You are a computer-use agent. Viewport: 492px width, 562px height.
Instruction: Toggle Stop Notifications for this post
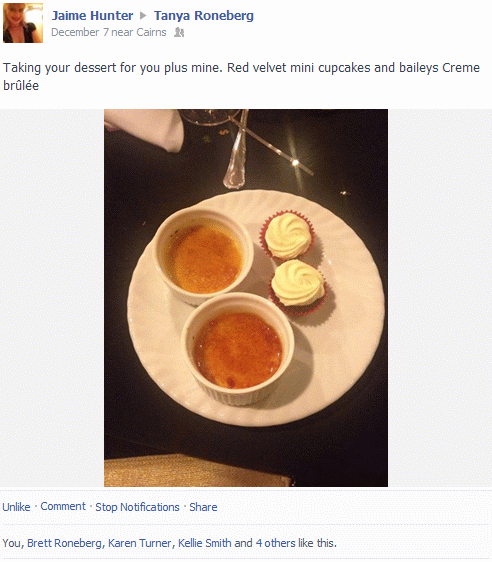point(137,507)
